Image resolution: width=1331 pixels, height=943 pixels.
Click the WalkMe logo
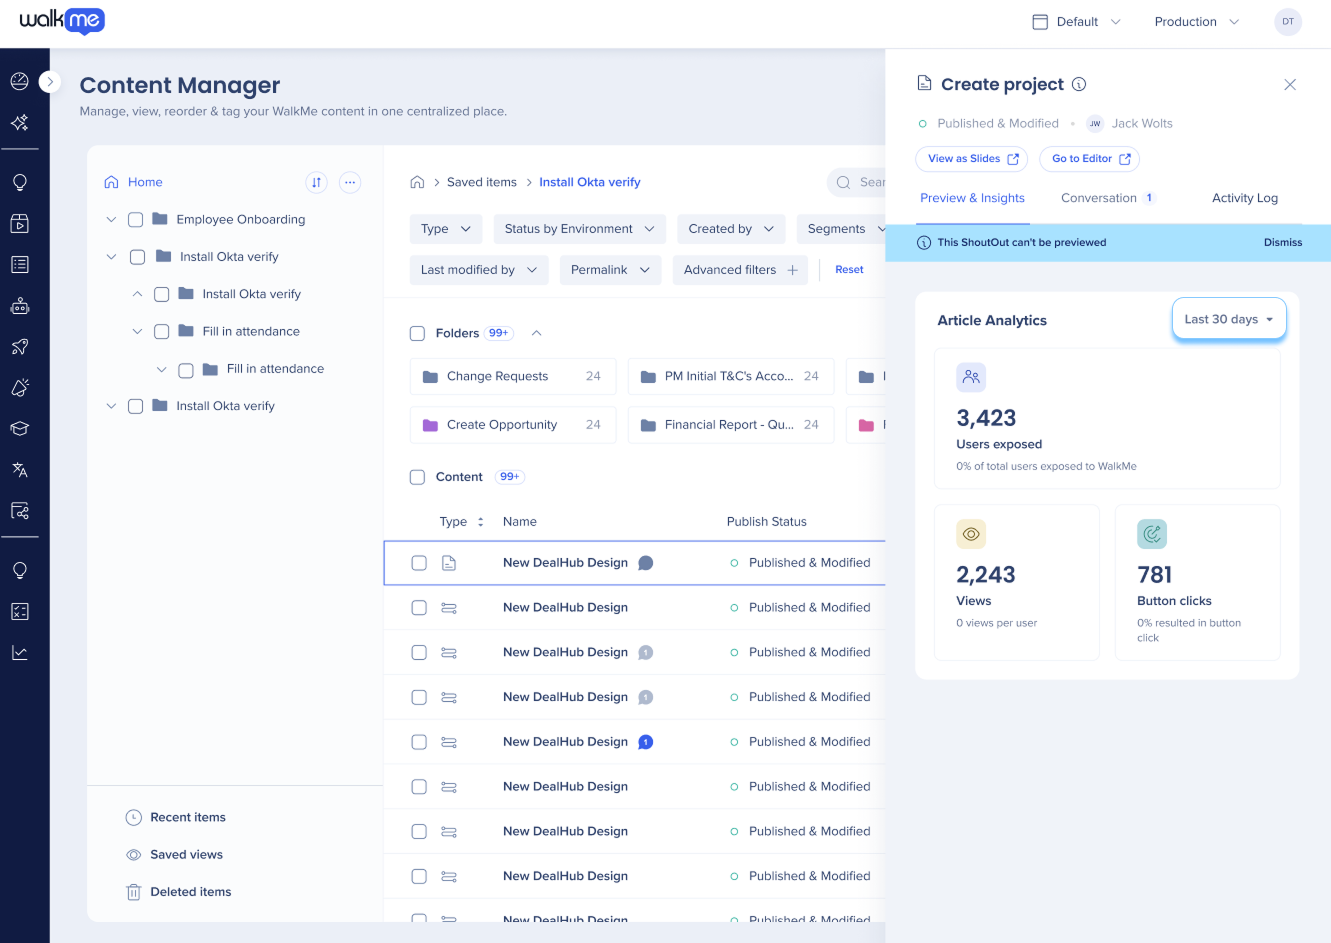[x=62, y=20]
